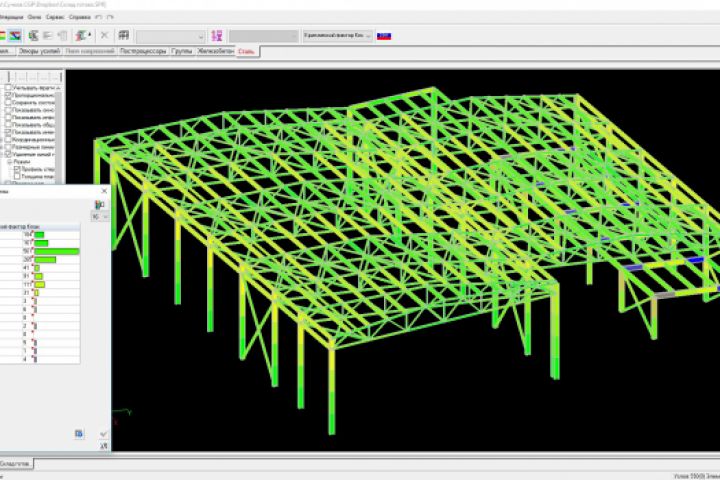Screen dimensions: 720x480
Task: Switch to the Поля напряжений tab
Action: pos(90,51)
